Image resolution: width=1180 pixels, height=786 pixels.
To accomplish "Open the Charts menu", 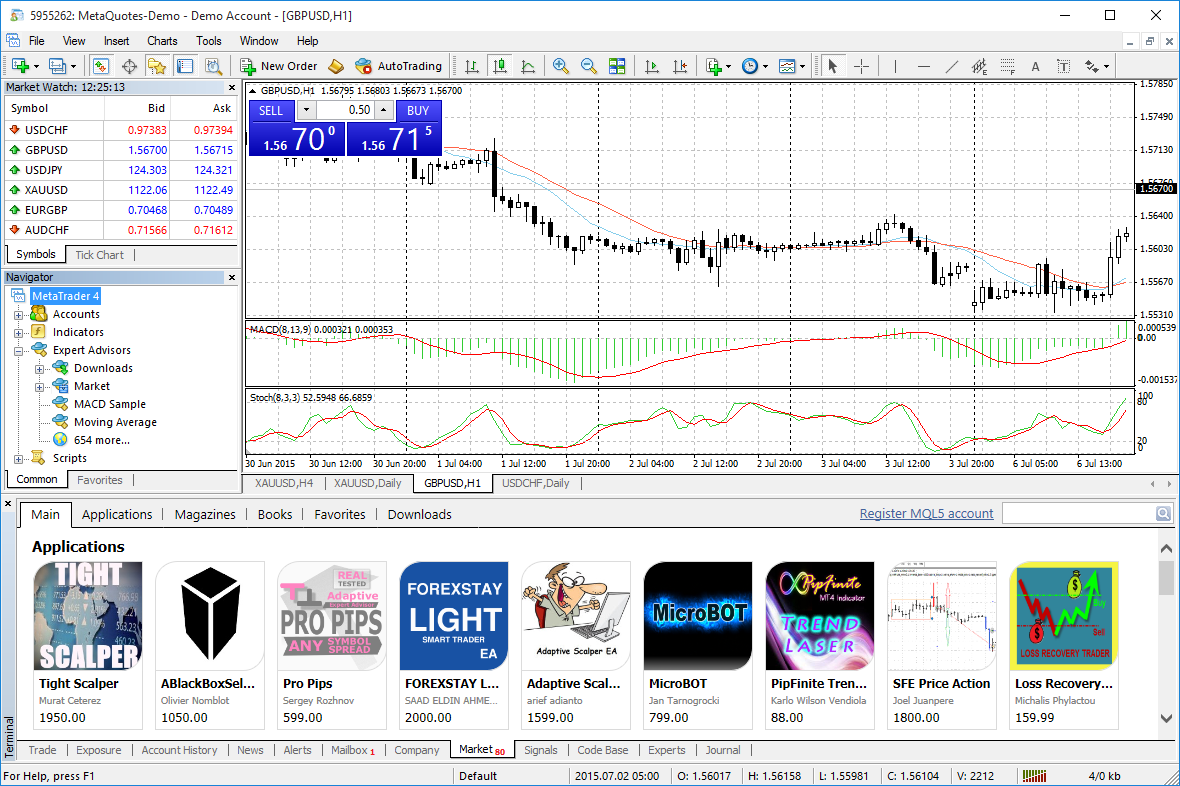I will 162,41.
